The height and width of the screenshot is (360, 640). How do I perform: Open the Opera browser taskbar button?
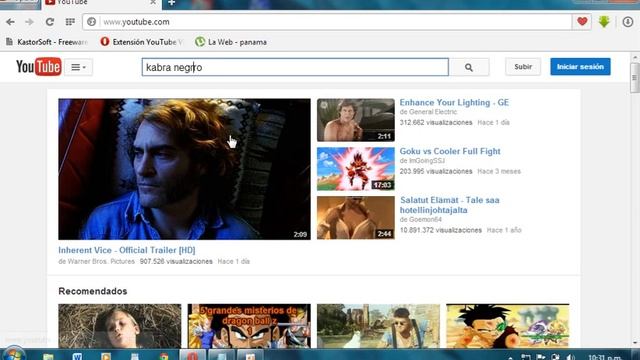tap(193, 356)
